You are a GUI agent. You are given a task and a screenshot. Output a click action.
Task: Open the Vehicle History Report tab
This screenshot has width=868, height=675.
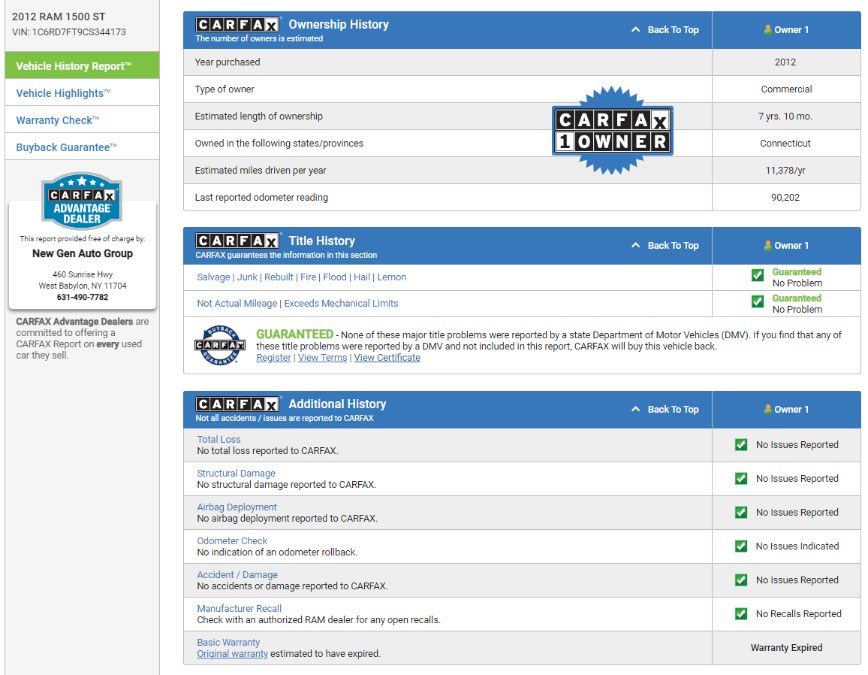pyautogui.click(x=82, y=65)
